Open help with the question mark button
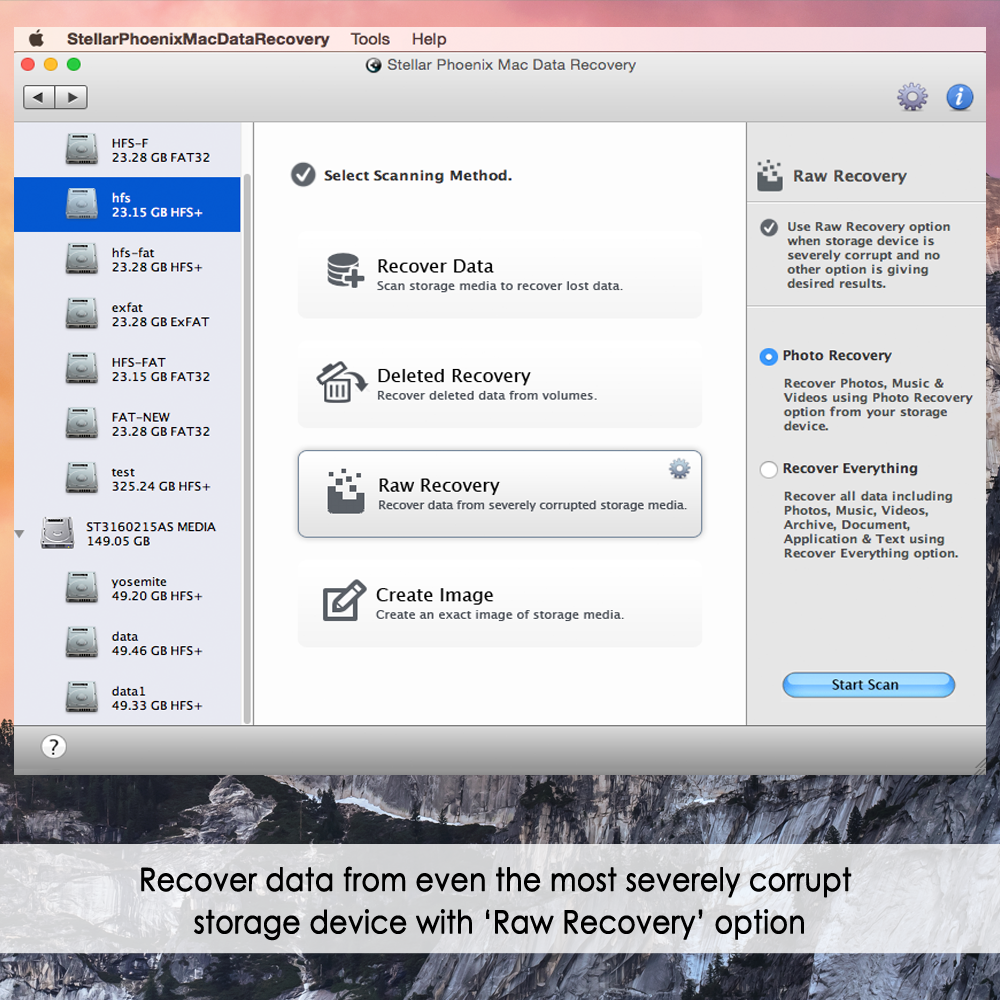 coord(54,747)
